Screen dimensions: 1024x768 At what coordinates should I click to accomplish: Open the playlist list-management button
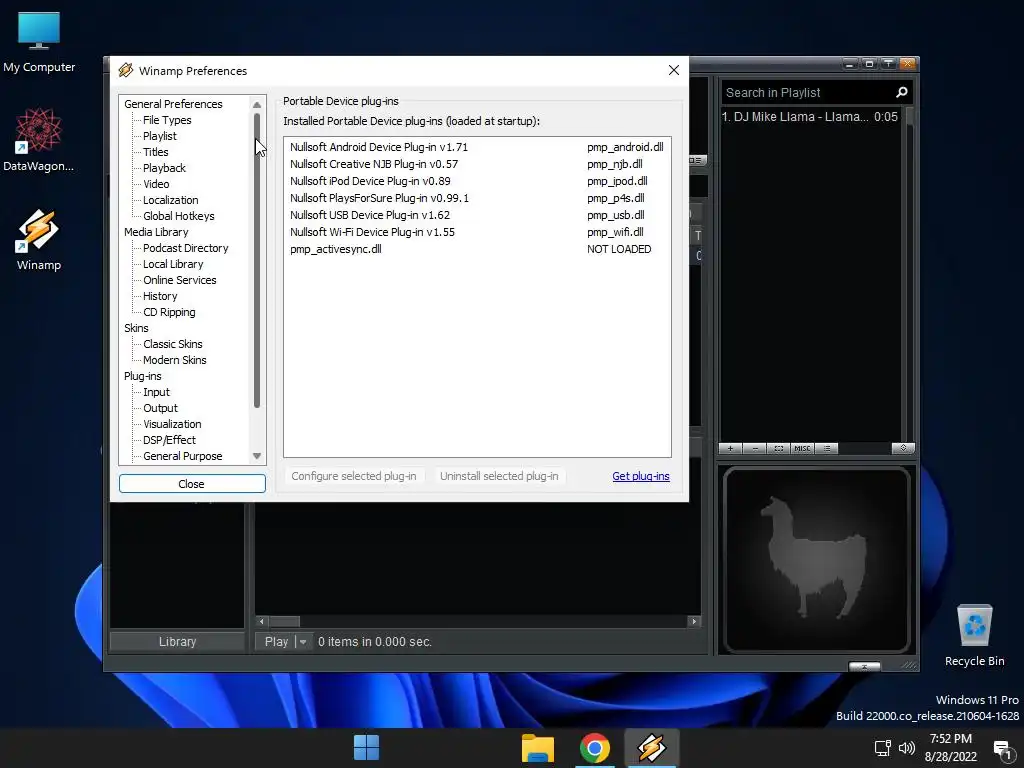click(x=827, y=449)
